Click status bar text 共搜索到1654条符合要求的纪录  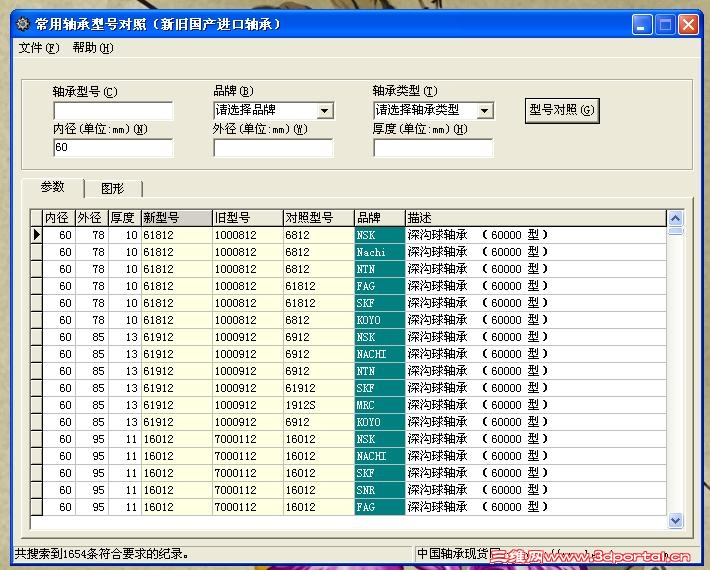tap(102, 554)
